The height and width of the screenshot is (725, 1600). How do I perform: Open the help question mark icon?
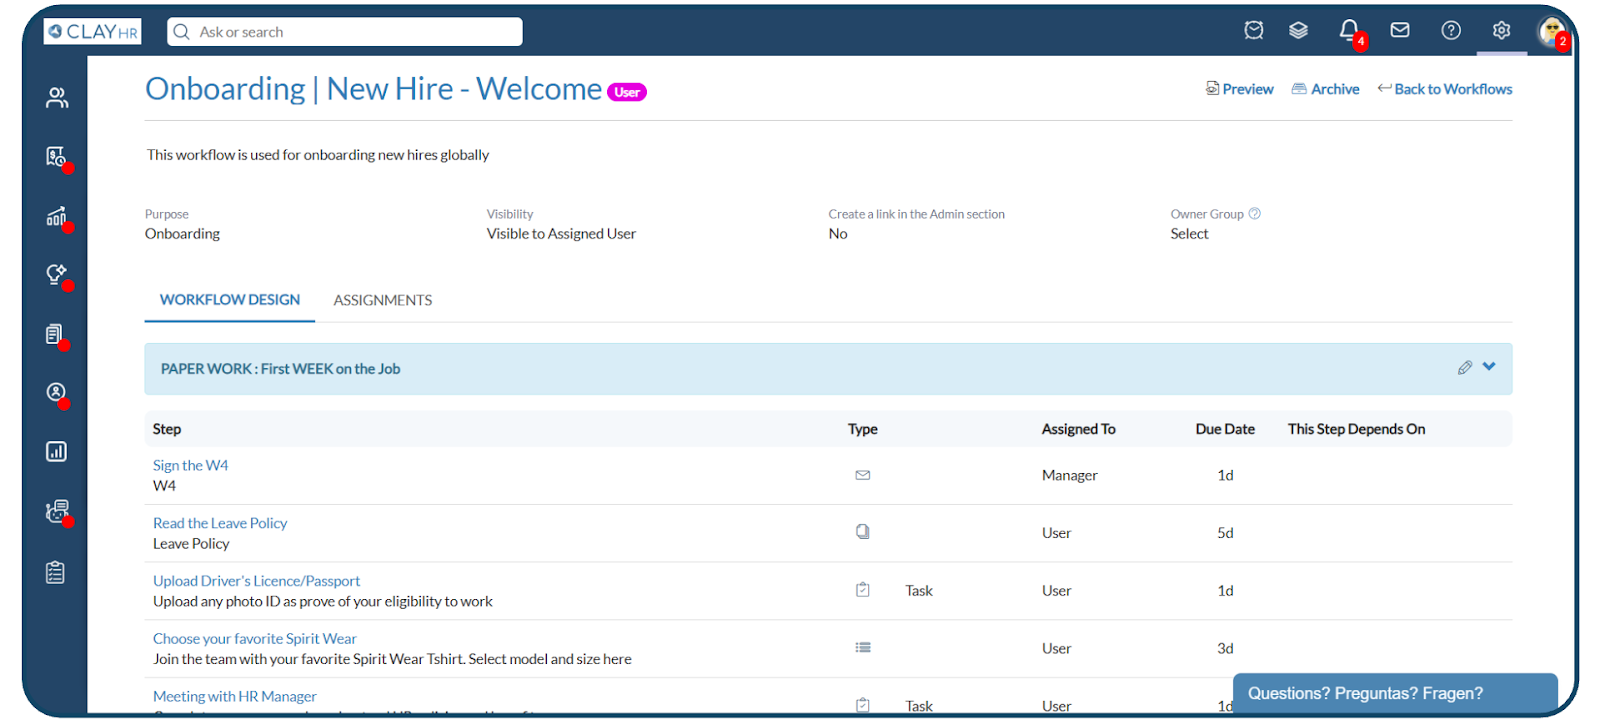tap(1451, 31)
